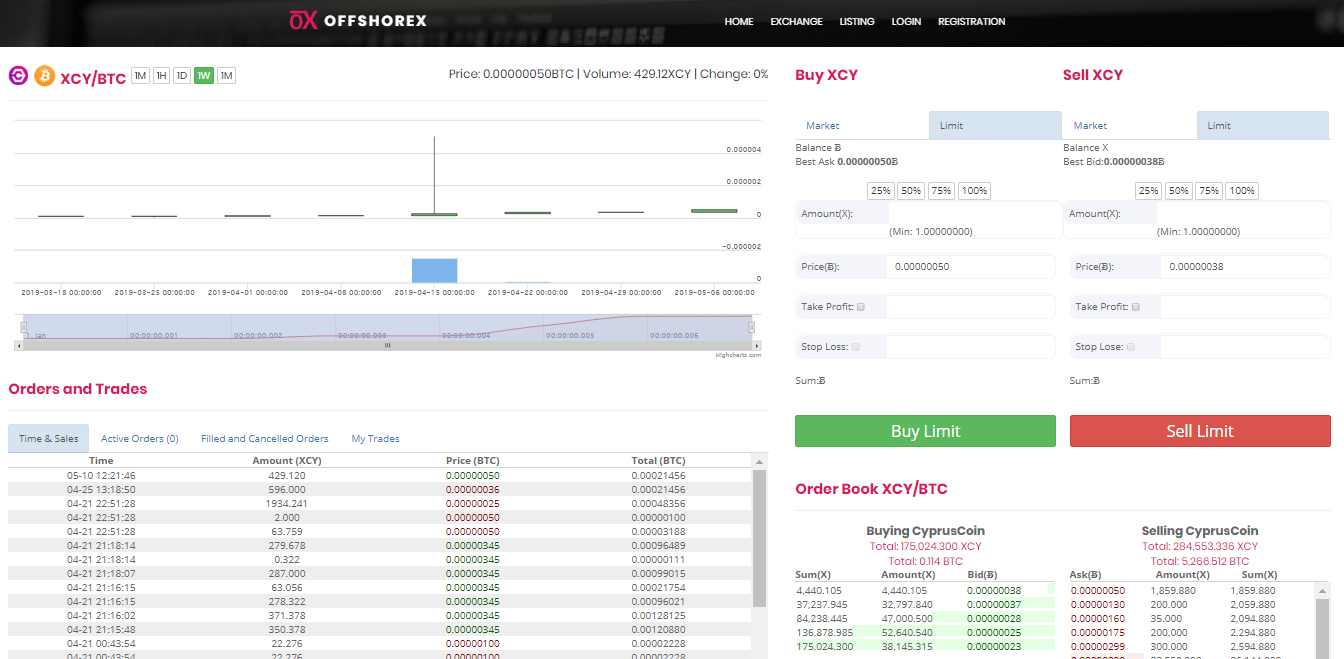Click the chart navigator's left scroll arrow
This screenshot has height=659, width=1344.
[18, 345]
